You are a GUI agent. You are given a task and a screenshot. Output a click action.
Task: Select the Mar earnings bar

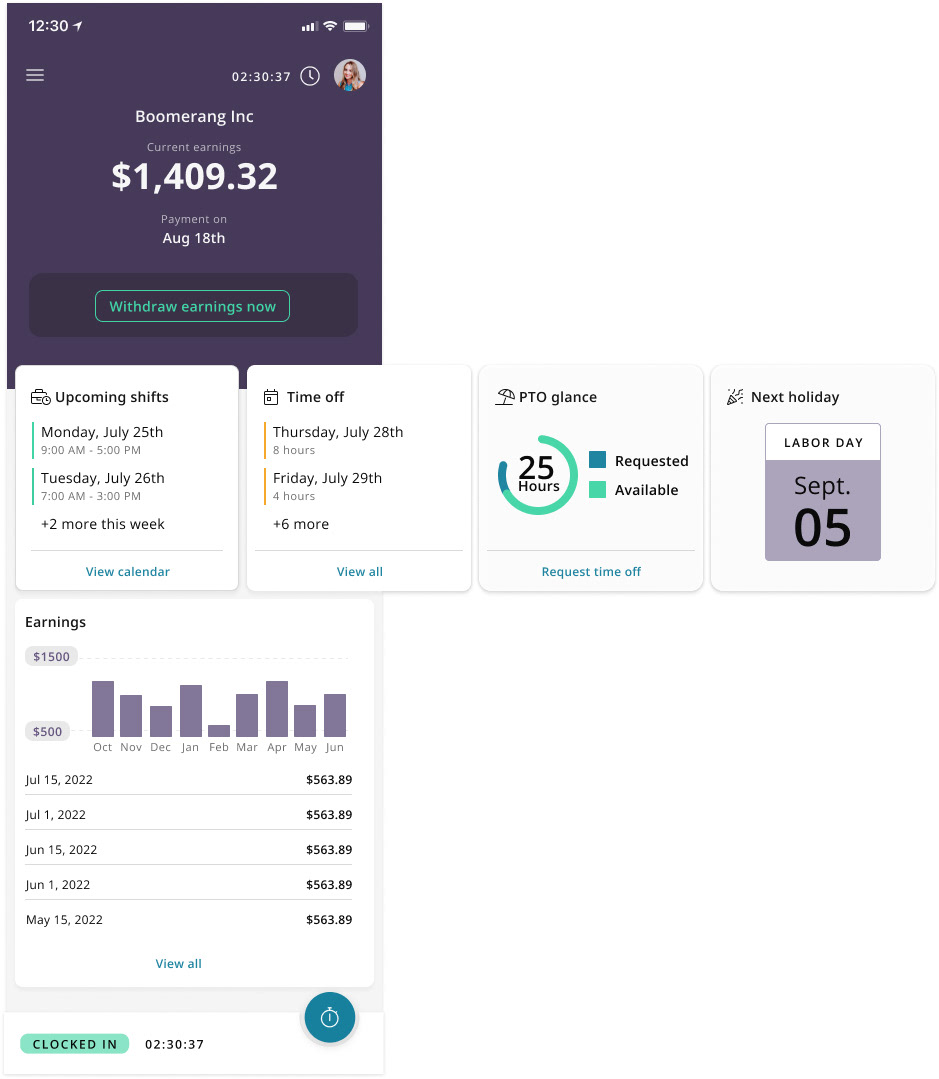(x=247, y=715)
